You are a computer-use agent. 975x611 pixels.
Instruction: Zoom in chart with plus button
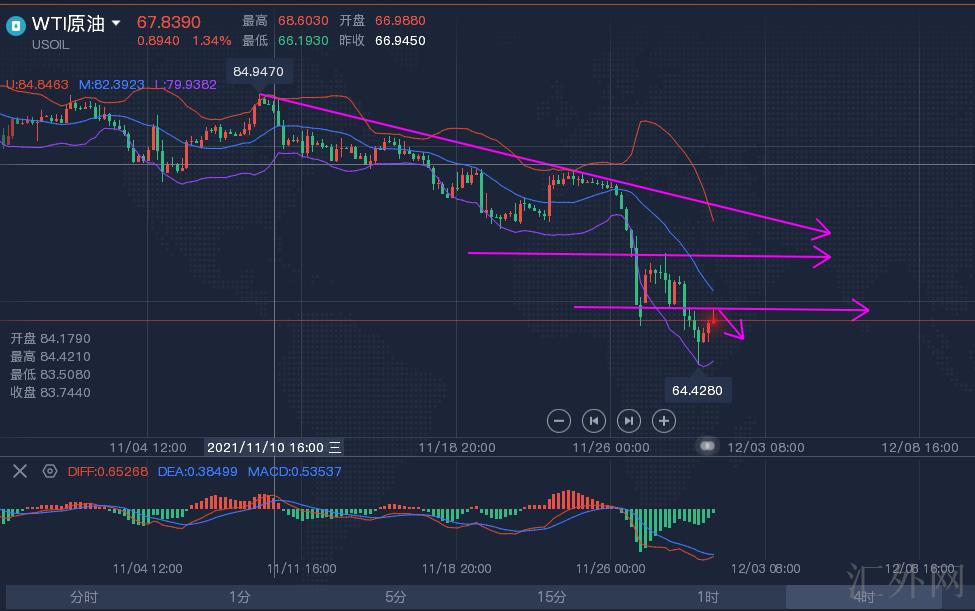pos(663,421)
